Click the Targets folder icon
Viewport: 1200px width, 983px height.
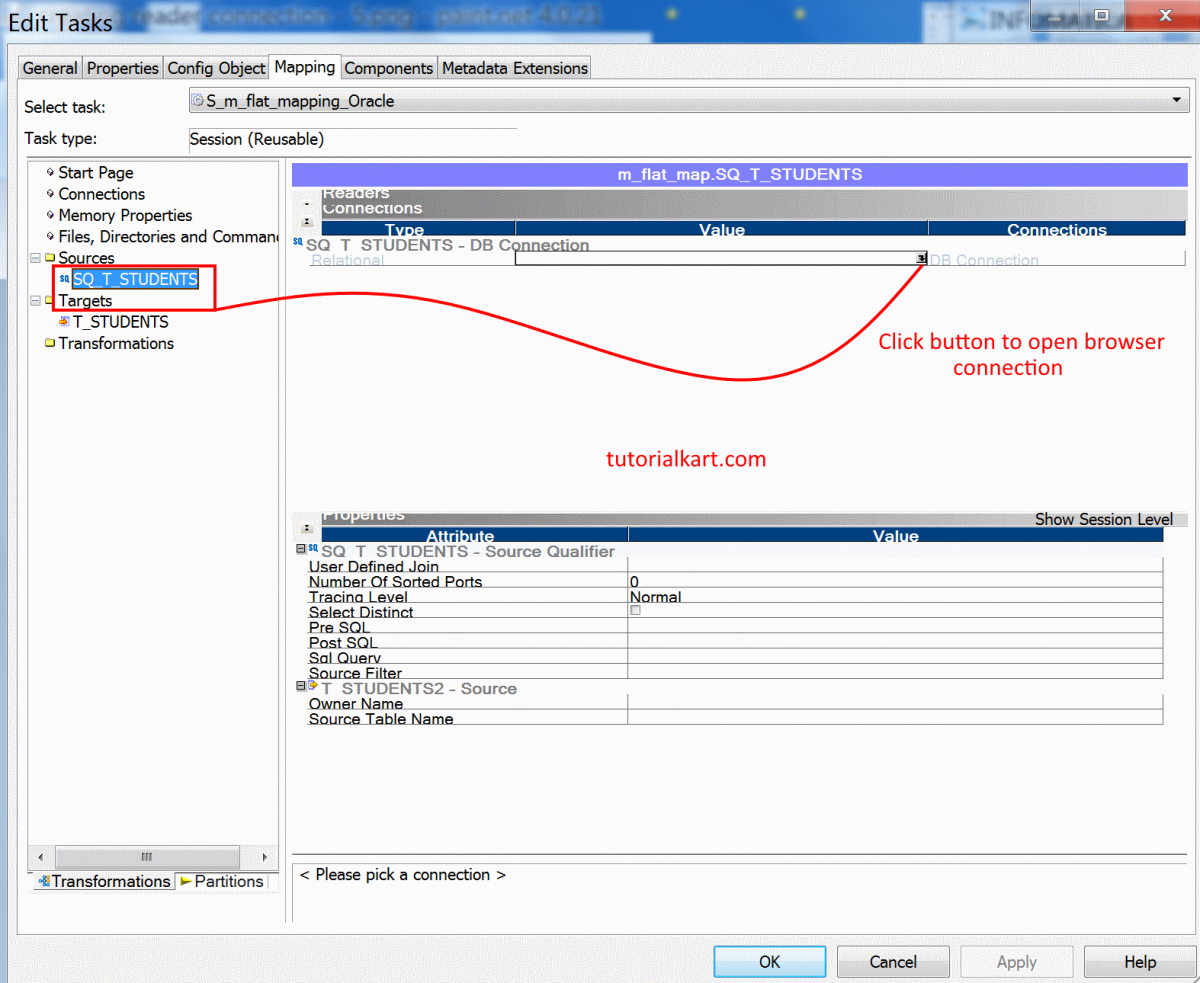(52, 300)
